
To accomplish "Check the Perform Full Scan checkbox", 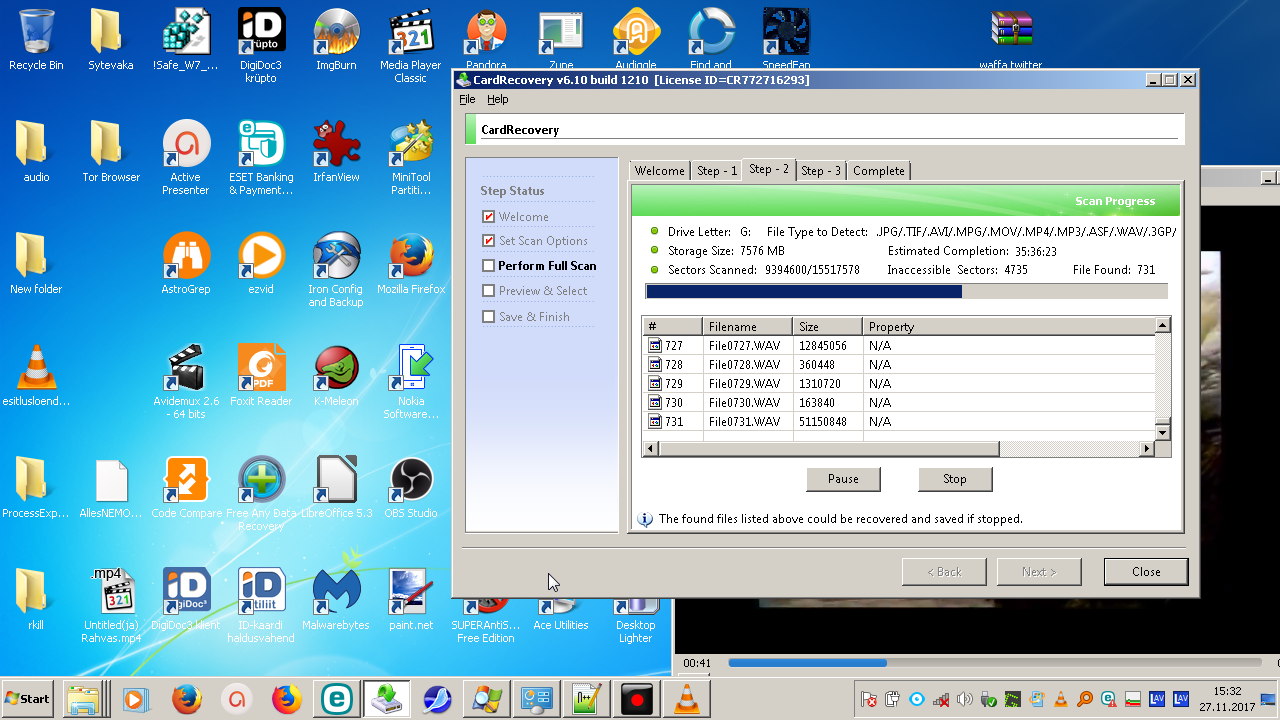I will [x=488, y=266].
